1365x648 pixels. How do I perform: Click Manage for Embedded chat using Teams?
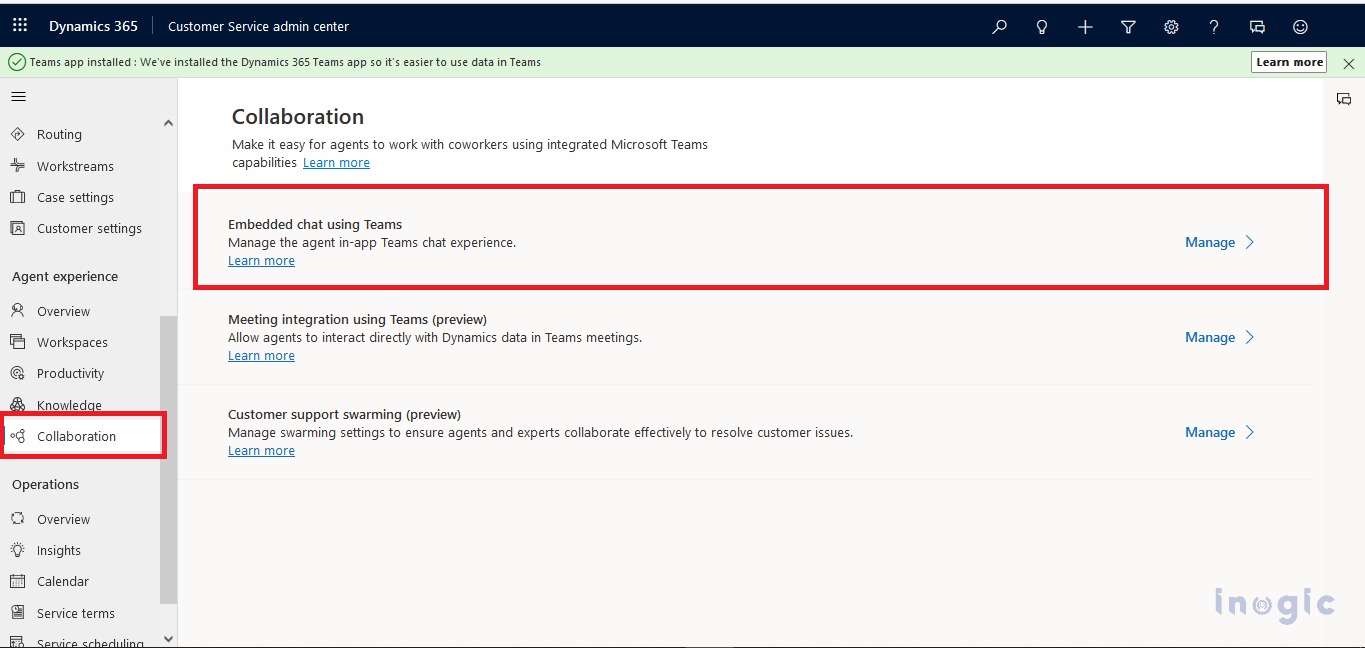(1210, 242)
